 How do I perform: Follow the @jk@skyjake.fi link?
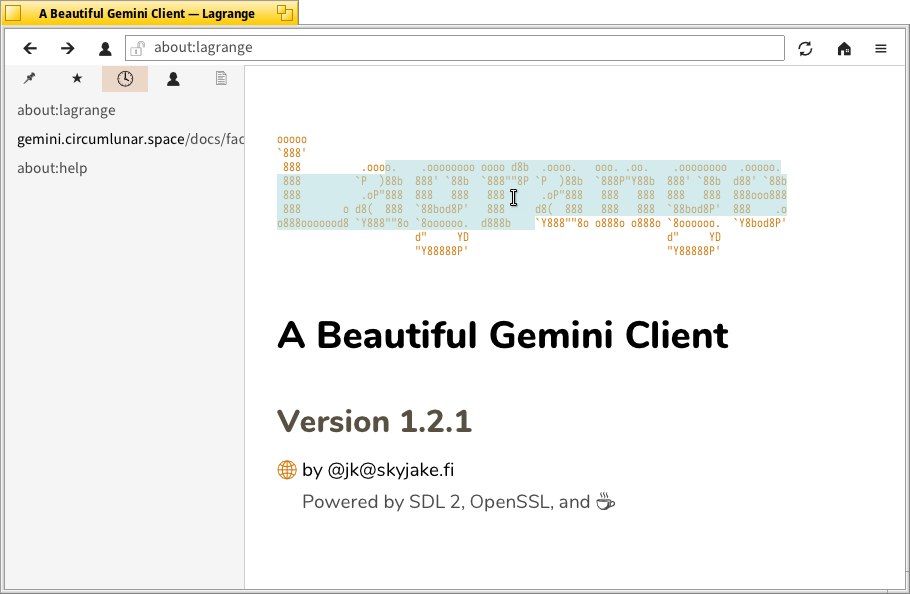(378, 470)
